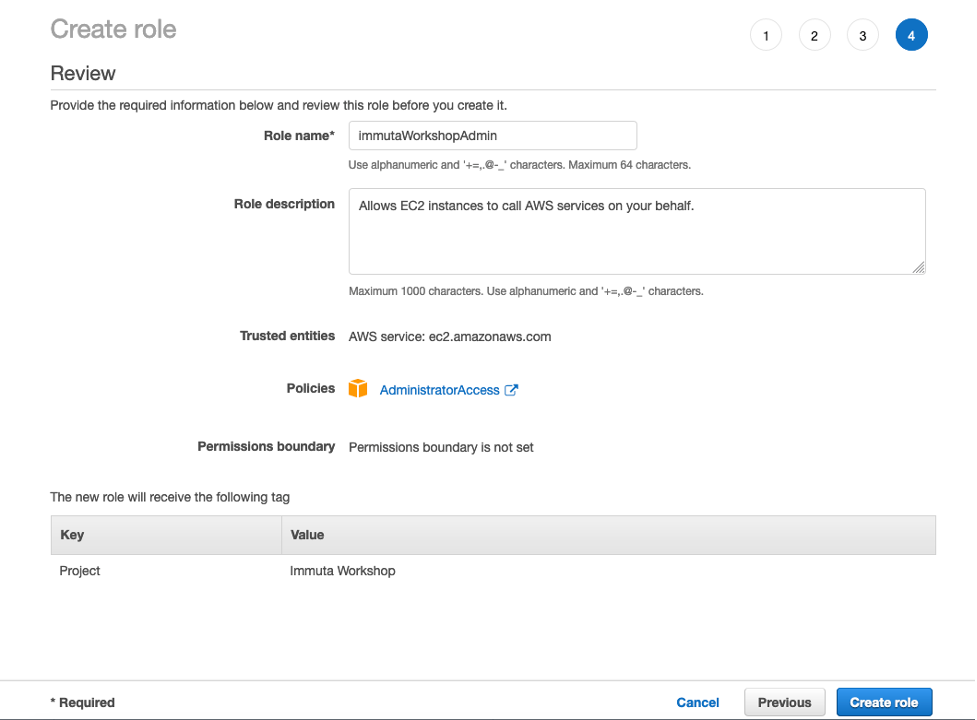Go to wizard step 1 circle
Screen dimensions: 977x720
click(x=766, y=36)
